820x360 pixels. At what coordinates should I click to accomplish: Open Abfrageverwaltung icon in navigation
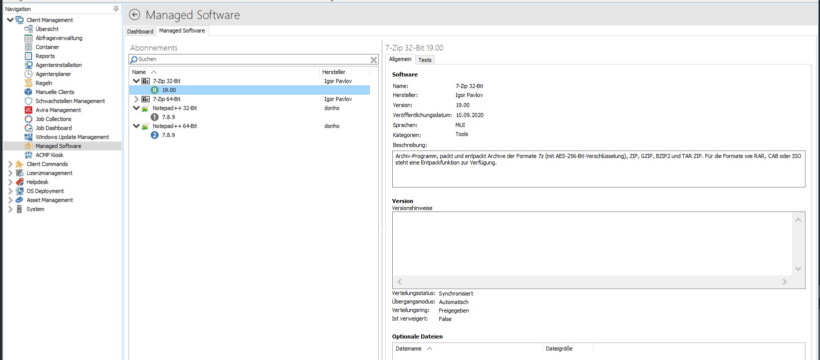pos(29,38)
